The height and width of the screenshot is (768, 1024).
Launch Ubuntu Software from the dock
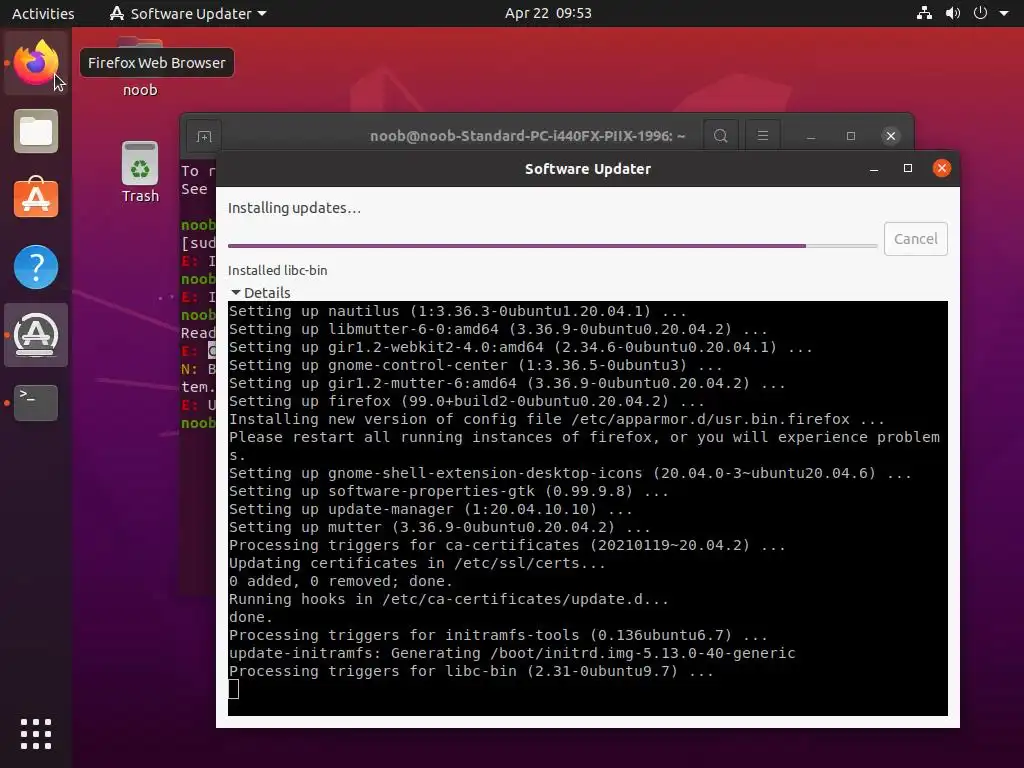(x=36, y=199)
